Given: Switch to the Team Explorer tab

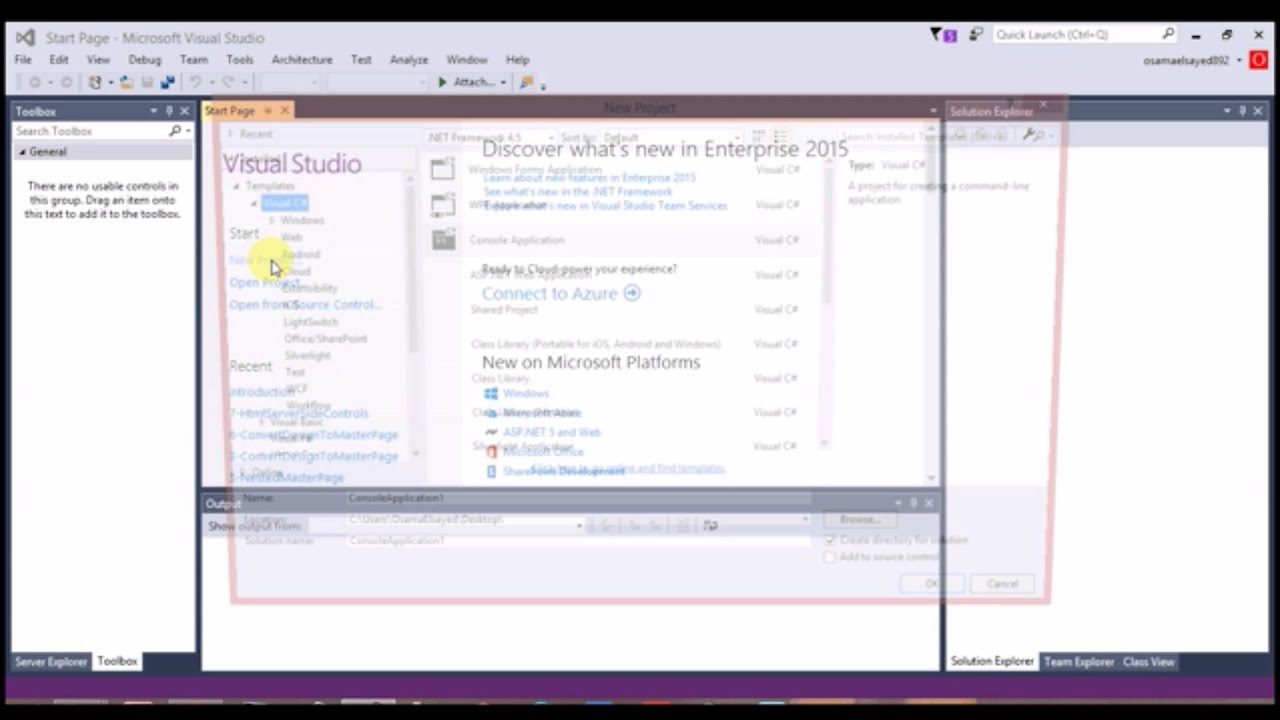Looking at the screenshot, I should coord(1079,661).
